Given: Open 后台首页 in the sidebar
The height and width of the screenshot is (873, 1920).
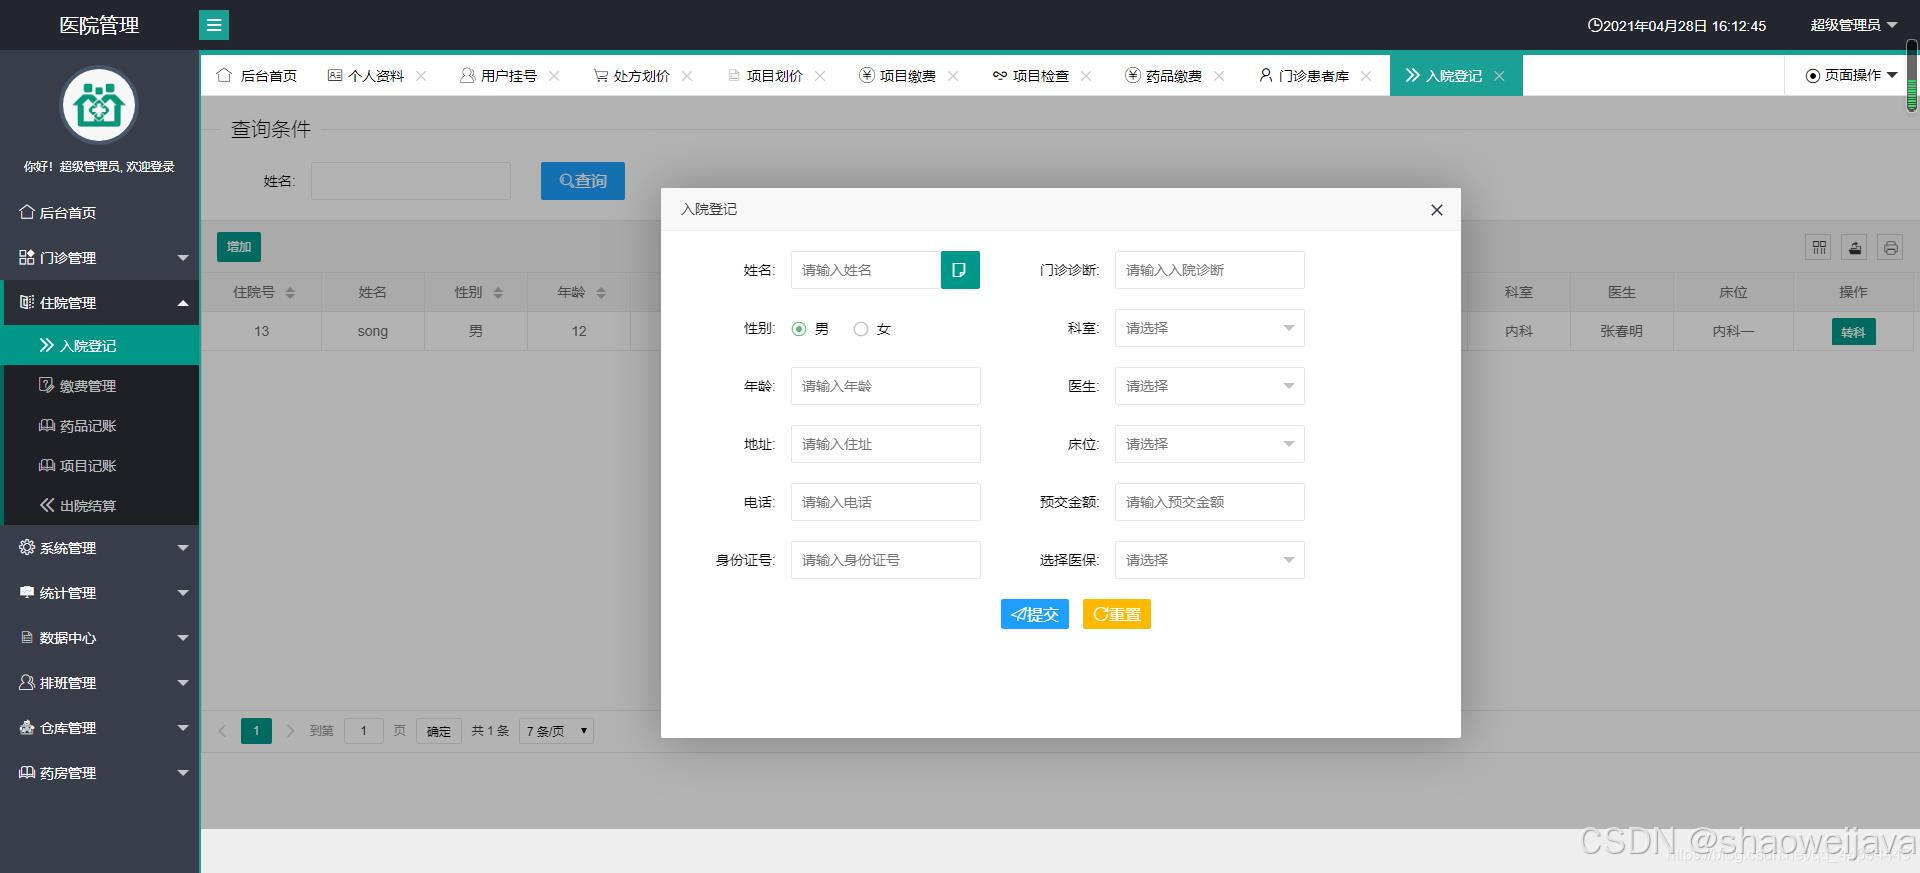Looking at the screenshot, I should [100, 213].
